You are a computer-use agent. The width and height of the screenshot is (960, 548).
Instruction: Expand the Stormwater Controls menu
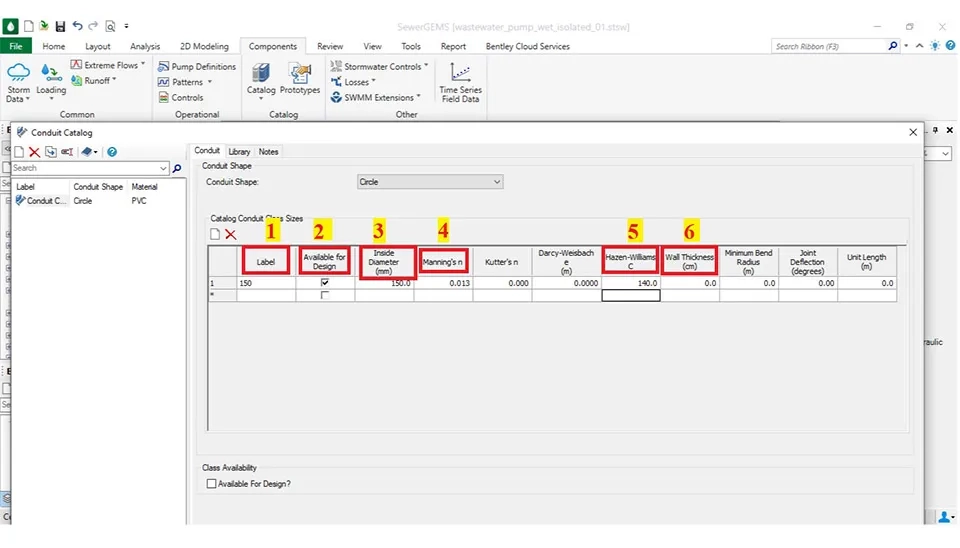click(380, 66)
